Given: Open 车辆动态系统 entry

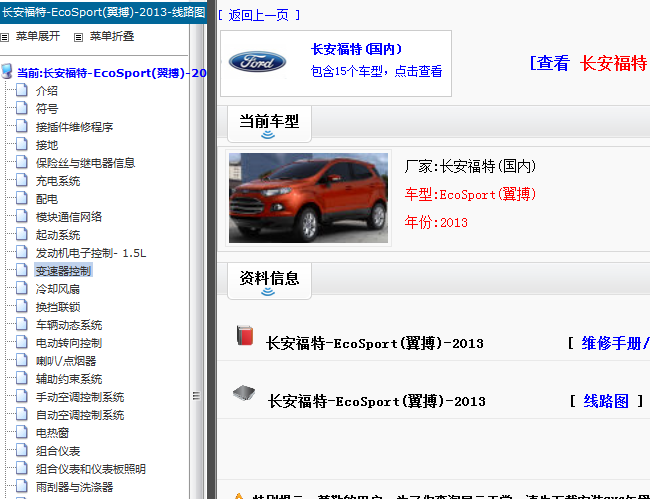Looking at the screenshot, I should pyautogui.click(x=69, y=325).
